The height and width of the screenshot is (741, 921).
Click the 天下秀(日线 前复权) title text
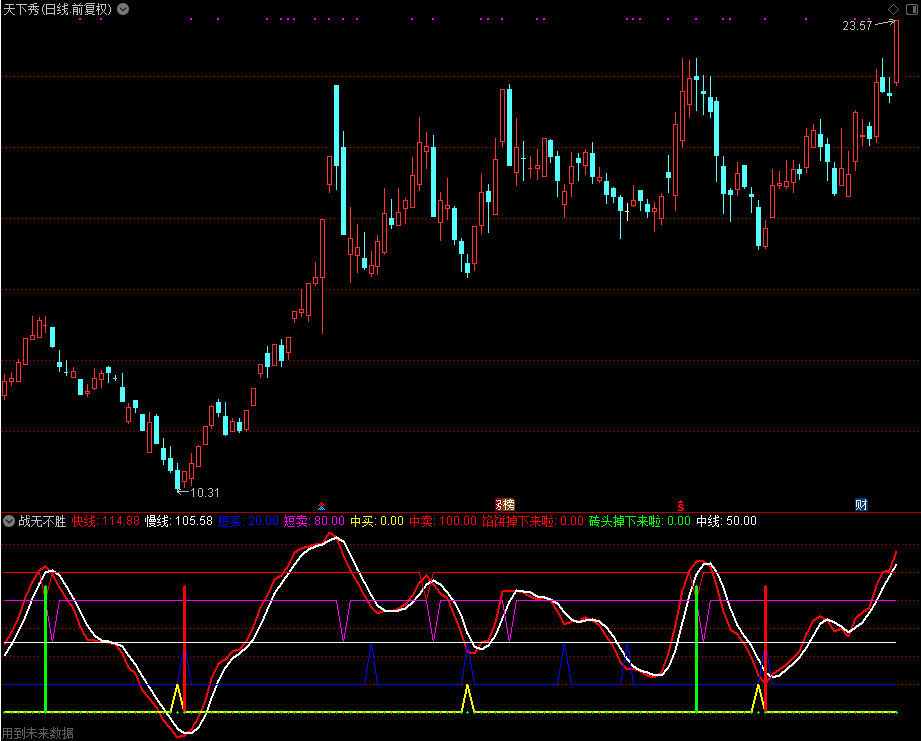57,8
